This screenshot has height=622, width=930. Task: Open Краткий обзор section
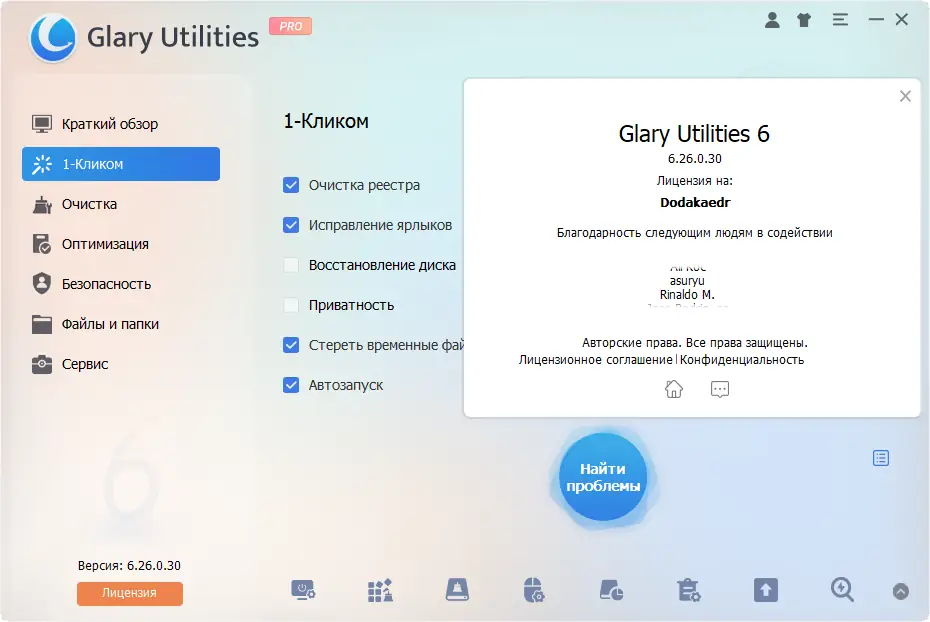(121, 124)
